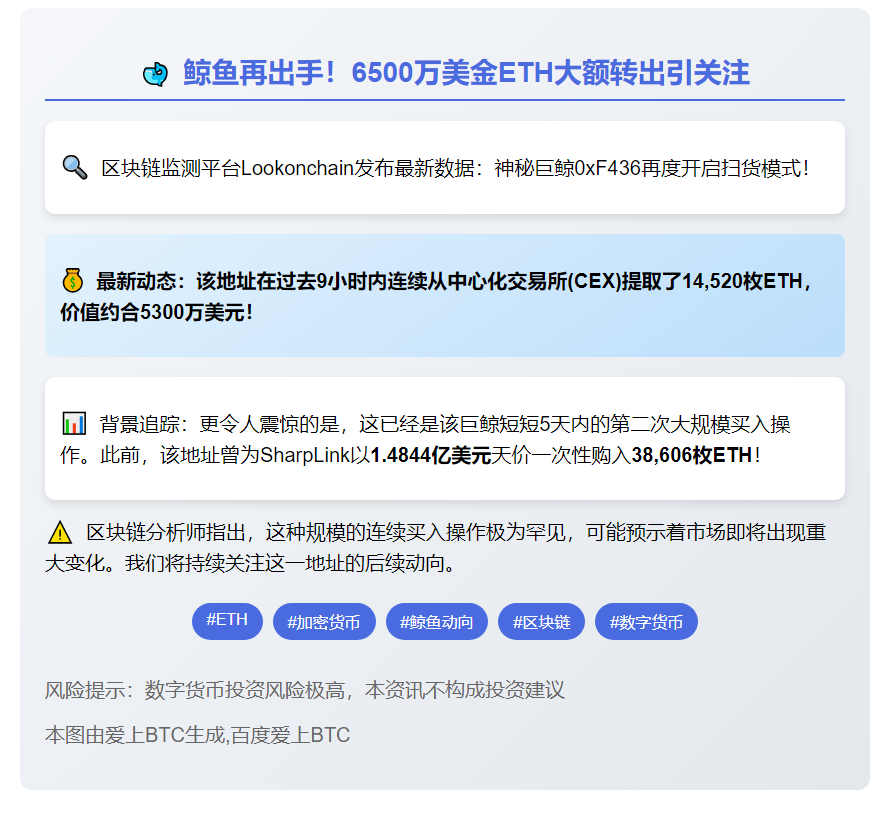Open the #鲸鱼动向 tag
Viewport: 890px width, 821px height.
[x=436, y=622]
